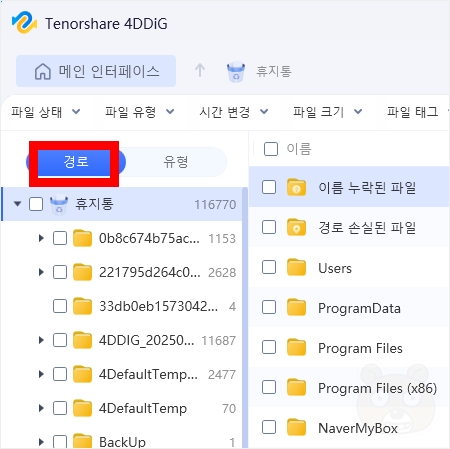Click the Program Files folder icon
The width and height of the screenshot is (450, 449).
click(x=296, y=347)
